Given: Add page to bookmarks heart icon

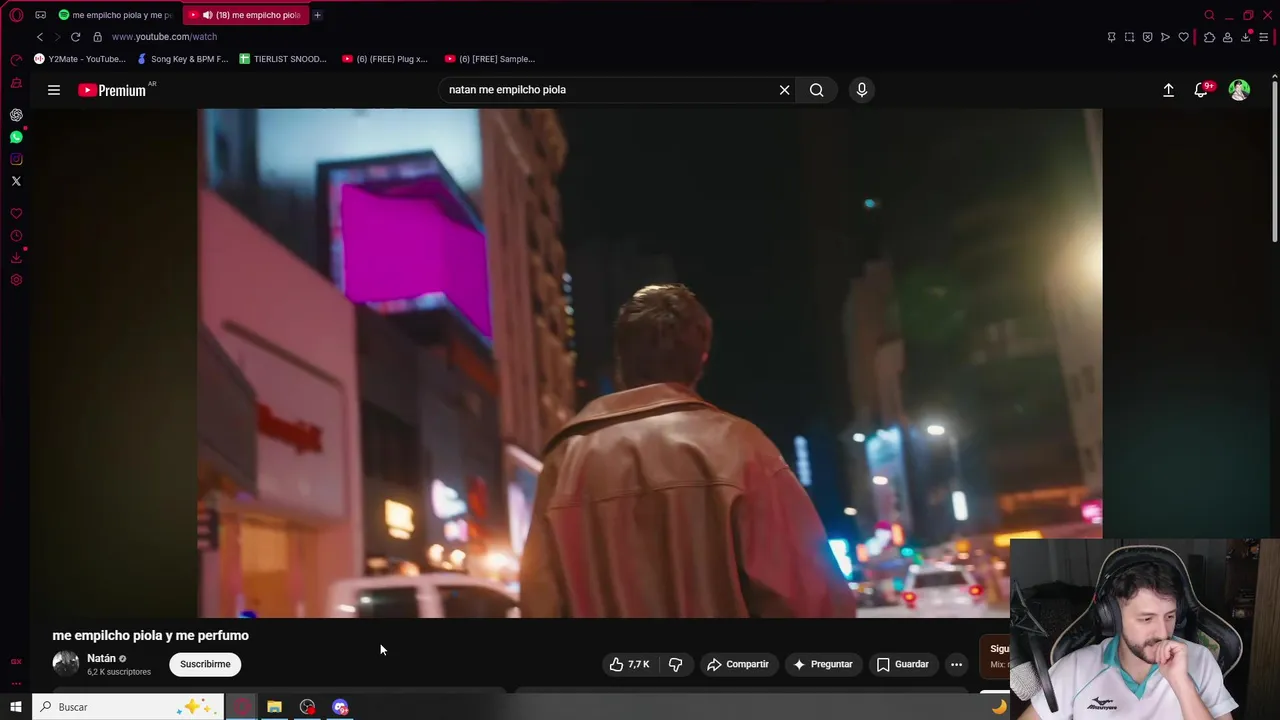Looking at the screenshot, I should 1183,37.
